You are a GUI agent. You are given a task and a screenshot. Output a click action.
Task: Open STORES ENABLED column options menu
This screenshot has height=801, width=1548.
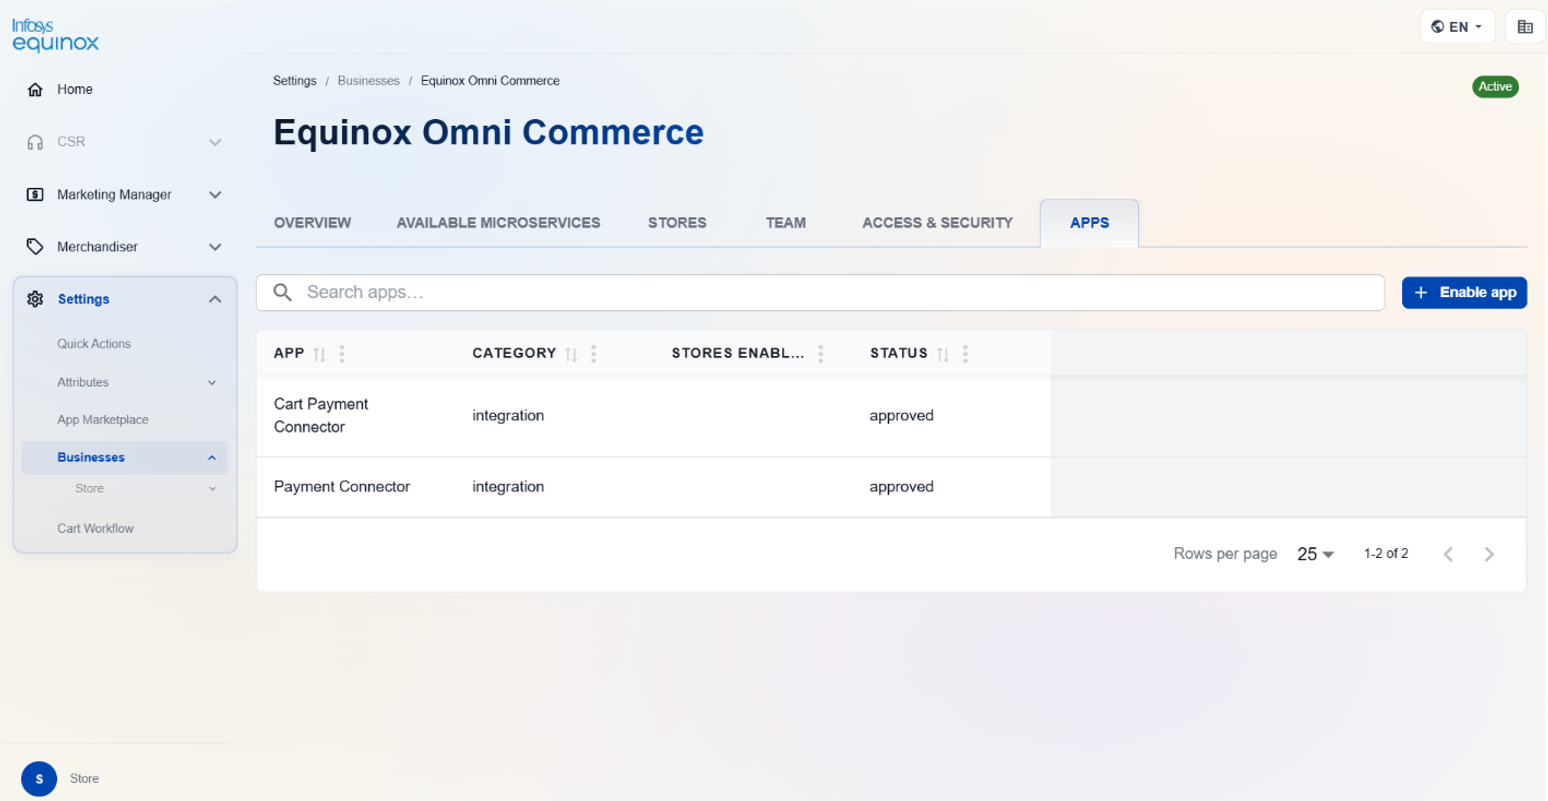pyautogui.click(x=820, y=354)
